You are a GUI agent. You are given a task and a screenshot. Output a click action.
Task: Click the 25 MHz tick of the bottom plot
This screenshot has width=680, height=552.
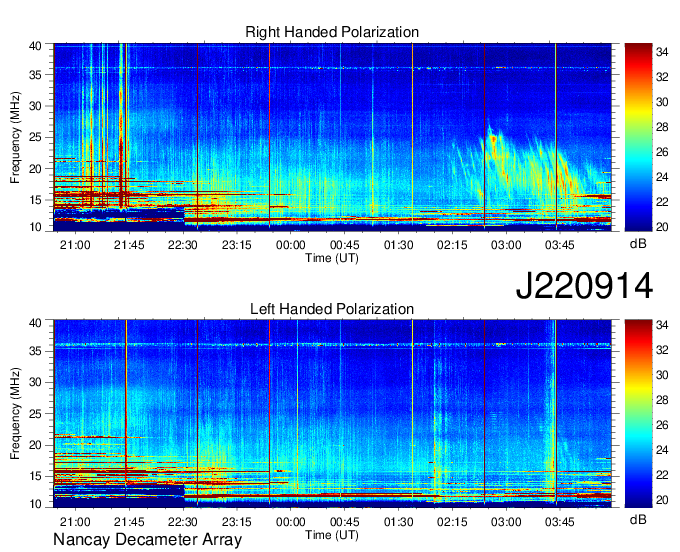coord(35,414)
